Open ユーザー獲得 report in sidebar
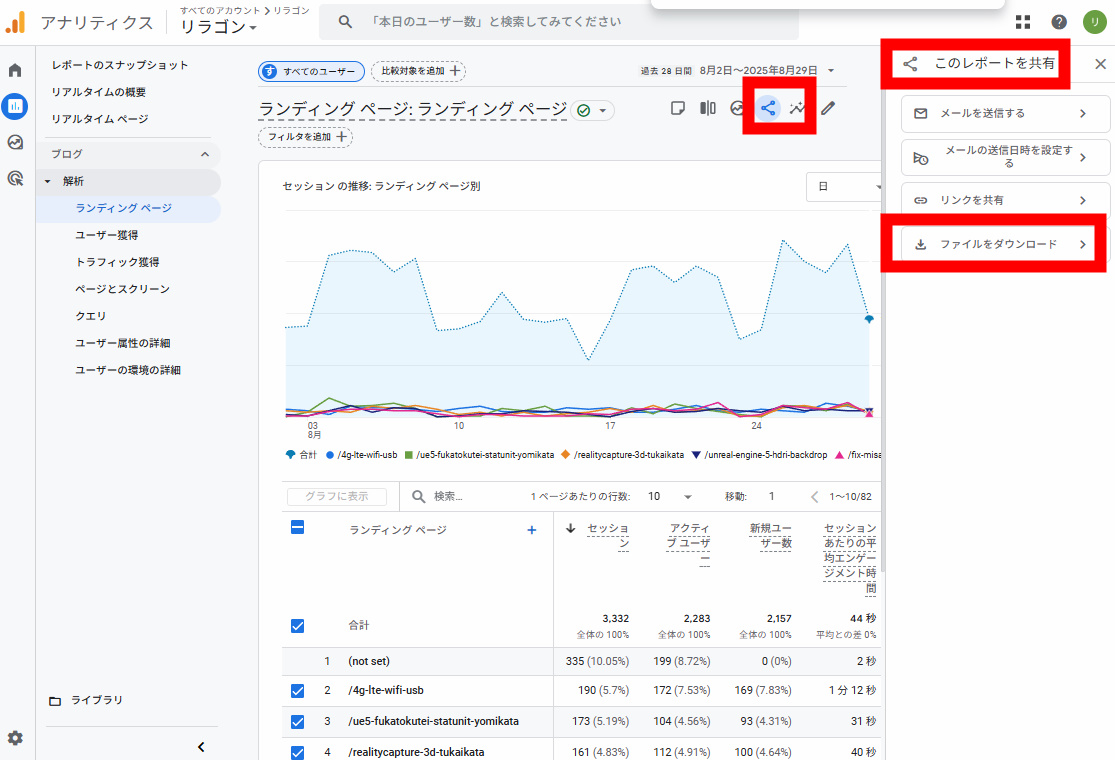 pyautogui.click(x=107, y=235)
